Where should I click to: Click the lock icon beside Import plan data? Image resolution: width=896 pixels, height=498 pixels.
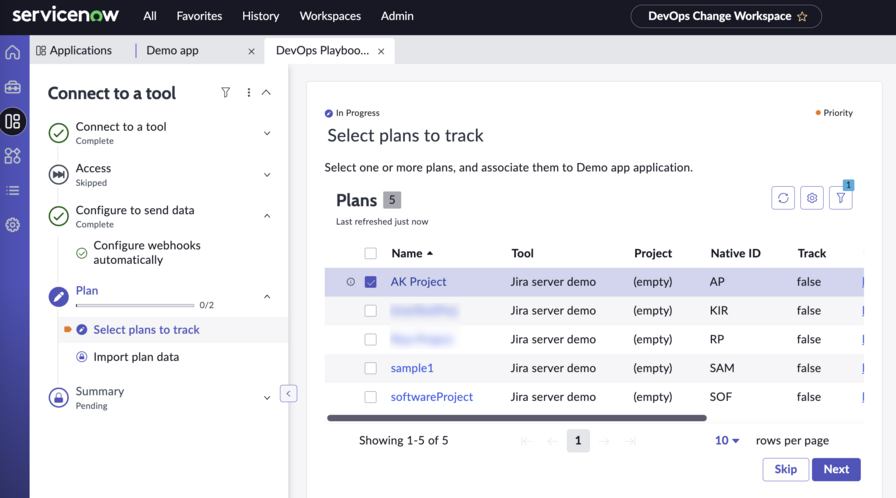click(82, 357)
